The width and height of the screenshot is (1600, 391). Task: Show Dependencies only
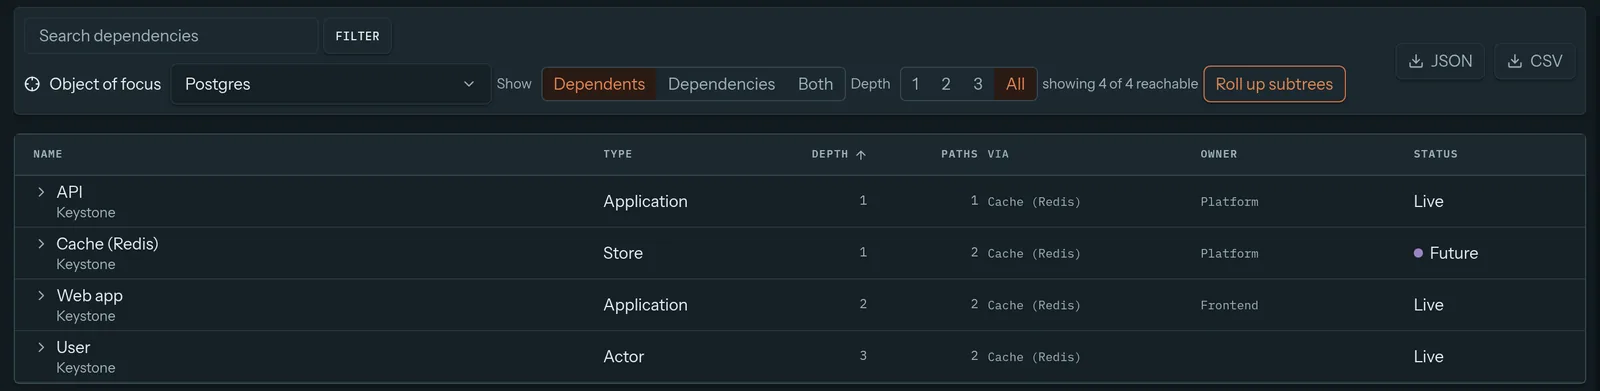721,84
